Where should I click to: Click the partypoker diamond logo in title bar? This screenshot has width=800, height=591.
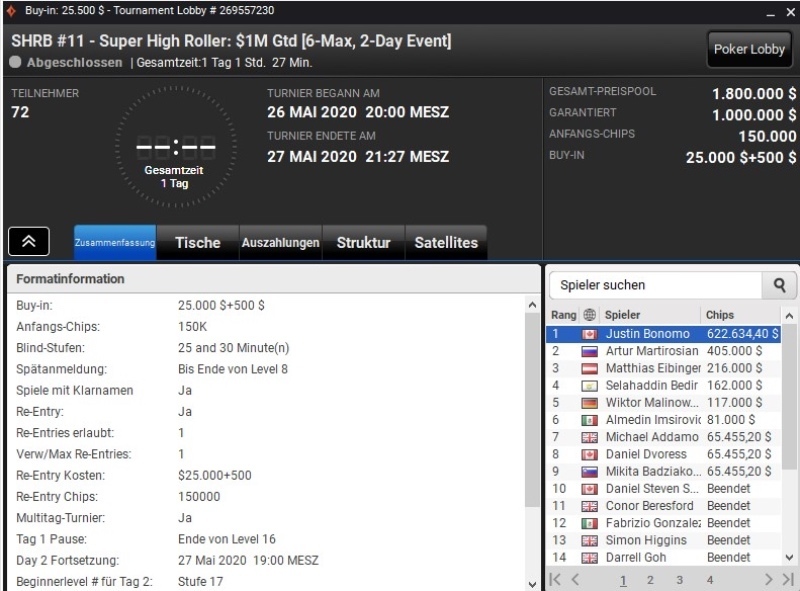(11, 10)
